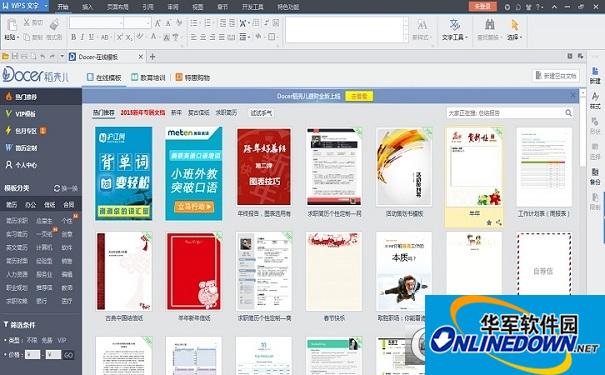
Task: Toggle Underline formatting (U)
Action: (91, 37)
